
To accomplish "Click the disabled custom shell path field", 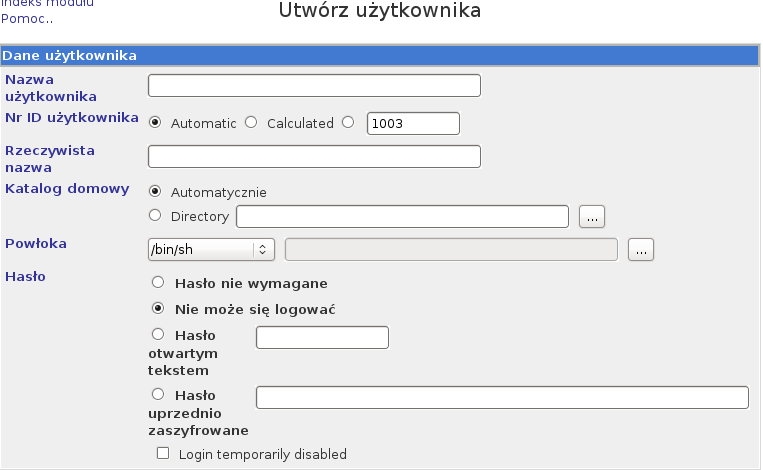I will pos(451,250).
